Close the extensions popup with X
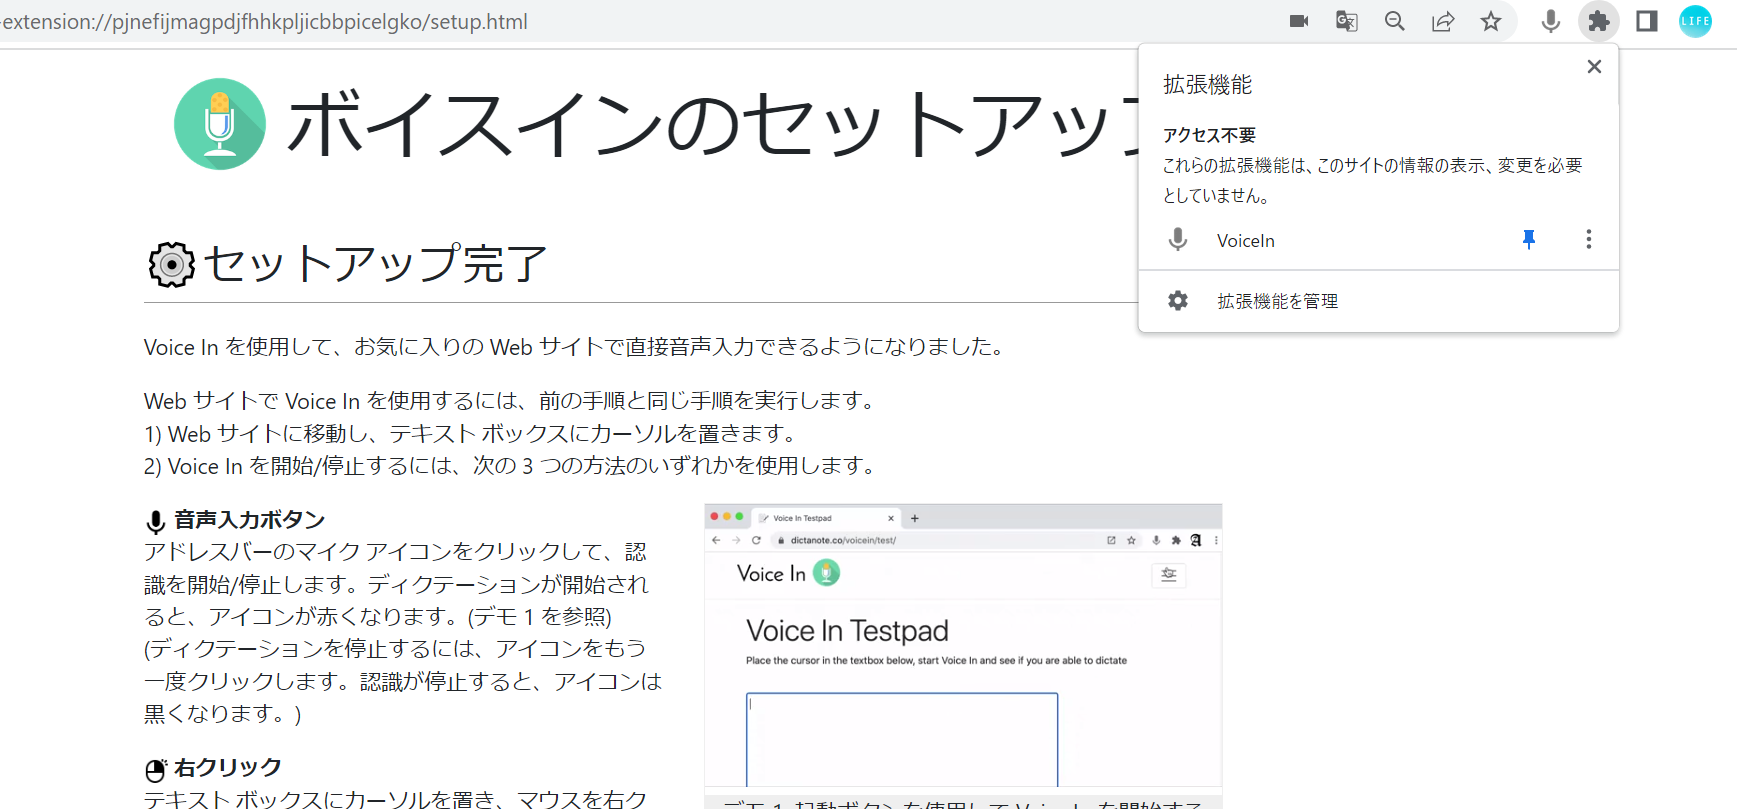The height and width of the screenshot is (809, 1737). (x=1594, y=66)
